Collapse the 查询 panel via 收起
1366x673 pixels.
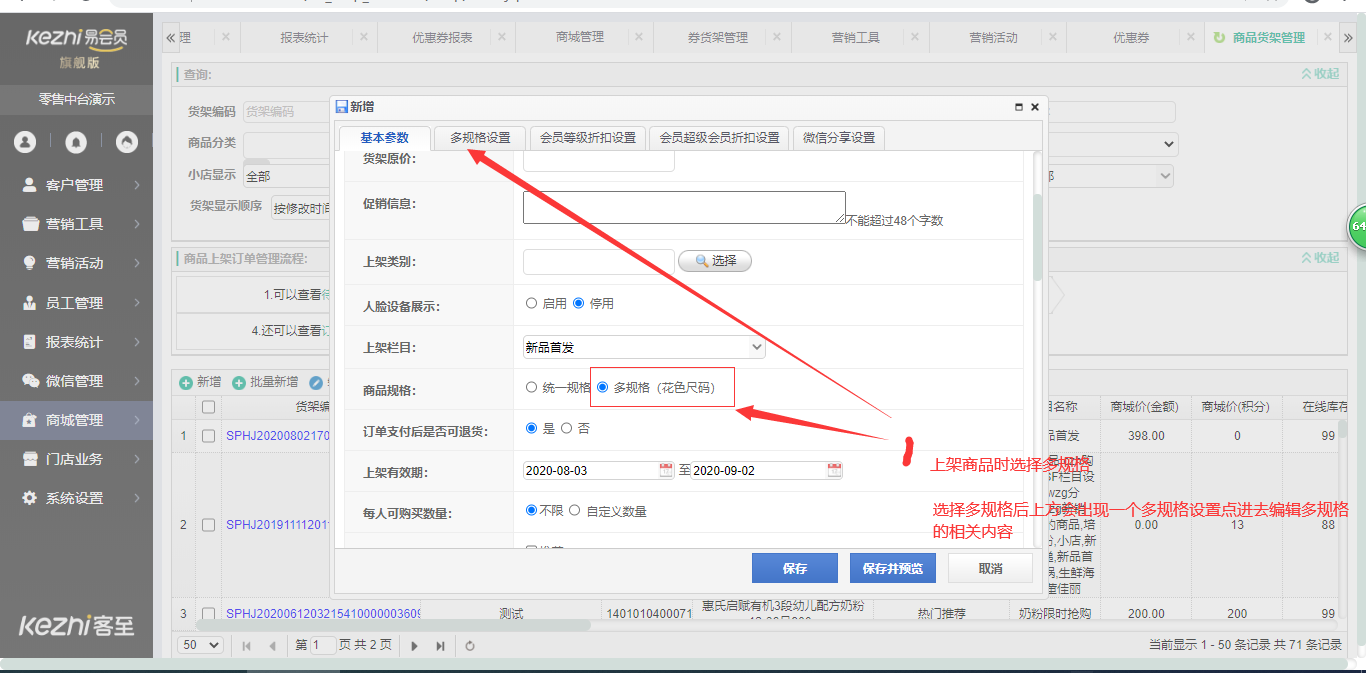point(1320,74)
